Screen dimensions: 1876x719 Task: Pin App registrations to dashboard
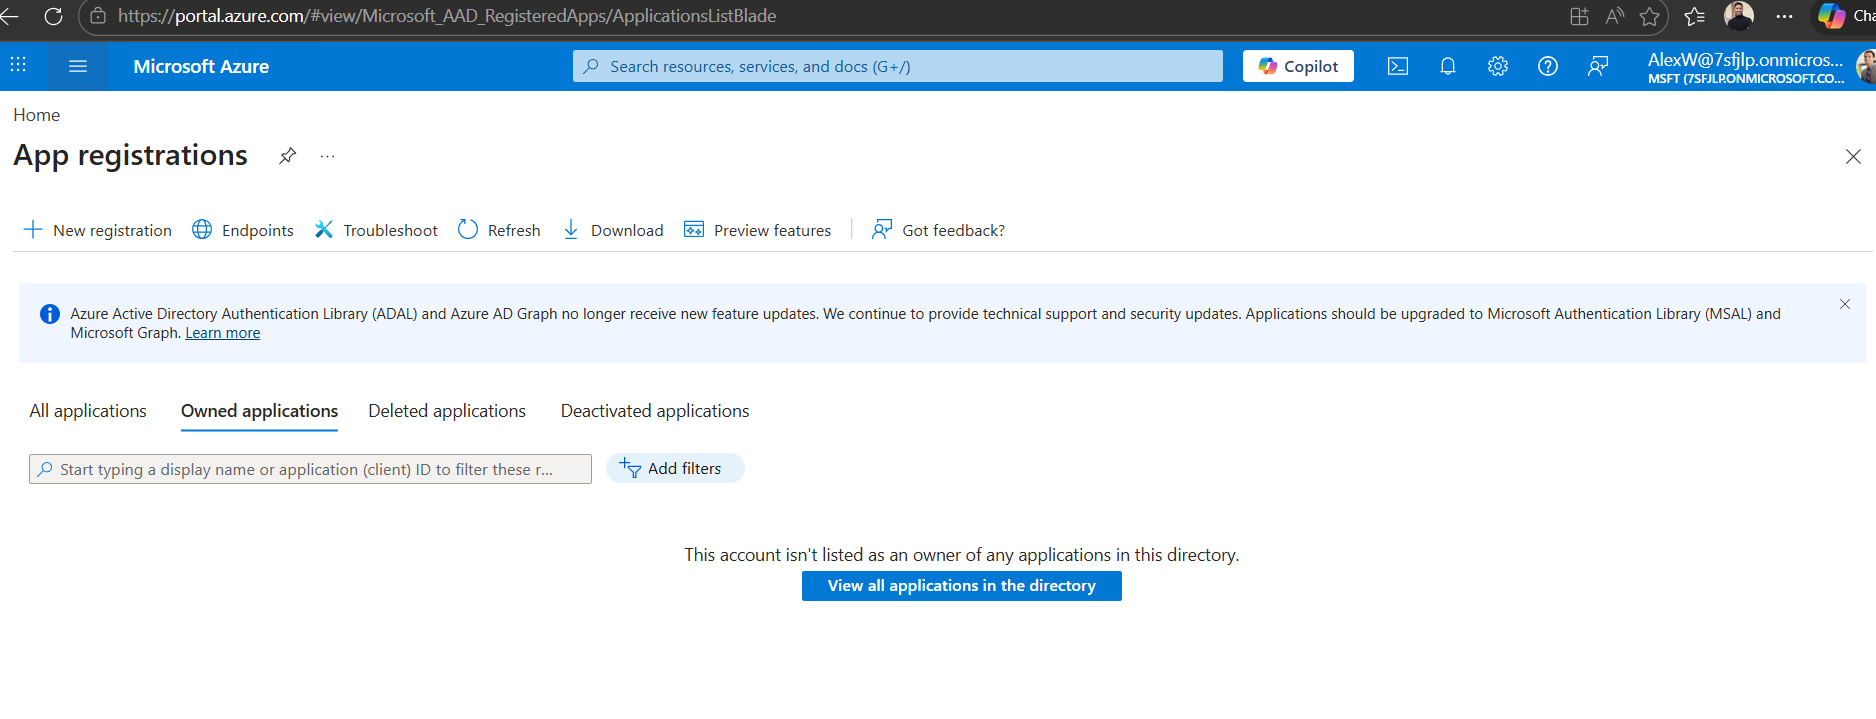288,156
